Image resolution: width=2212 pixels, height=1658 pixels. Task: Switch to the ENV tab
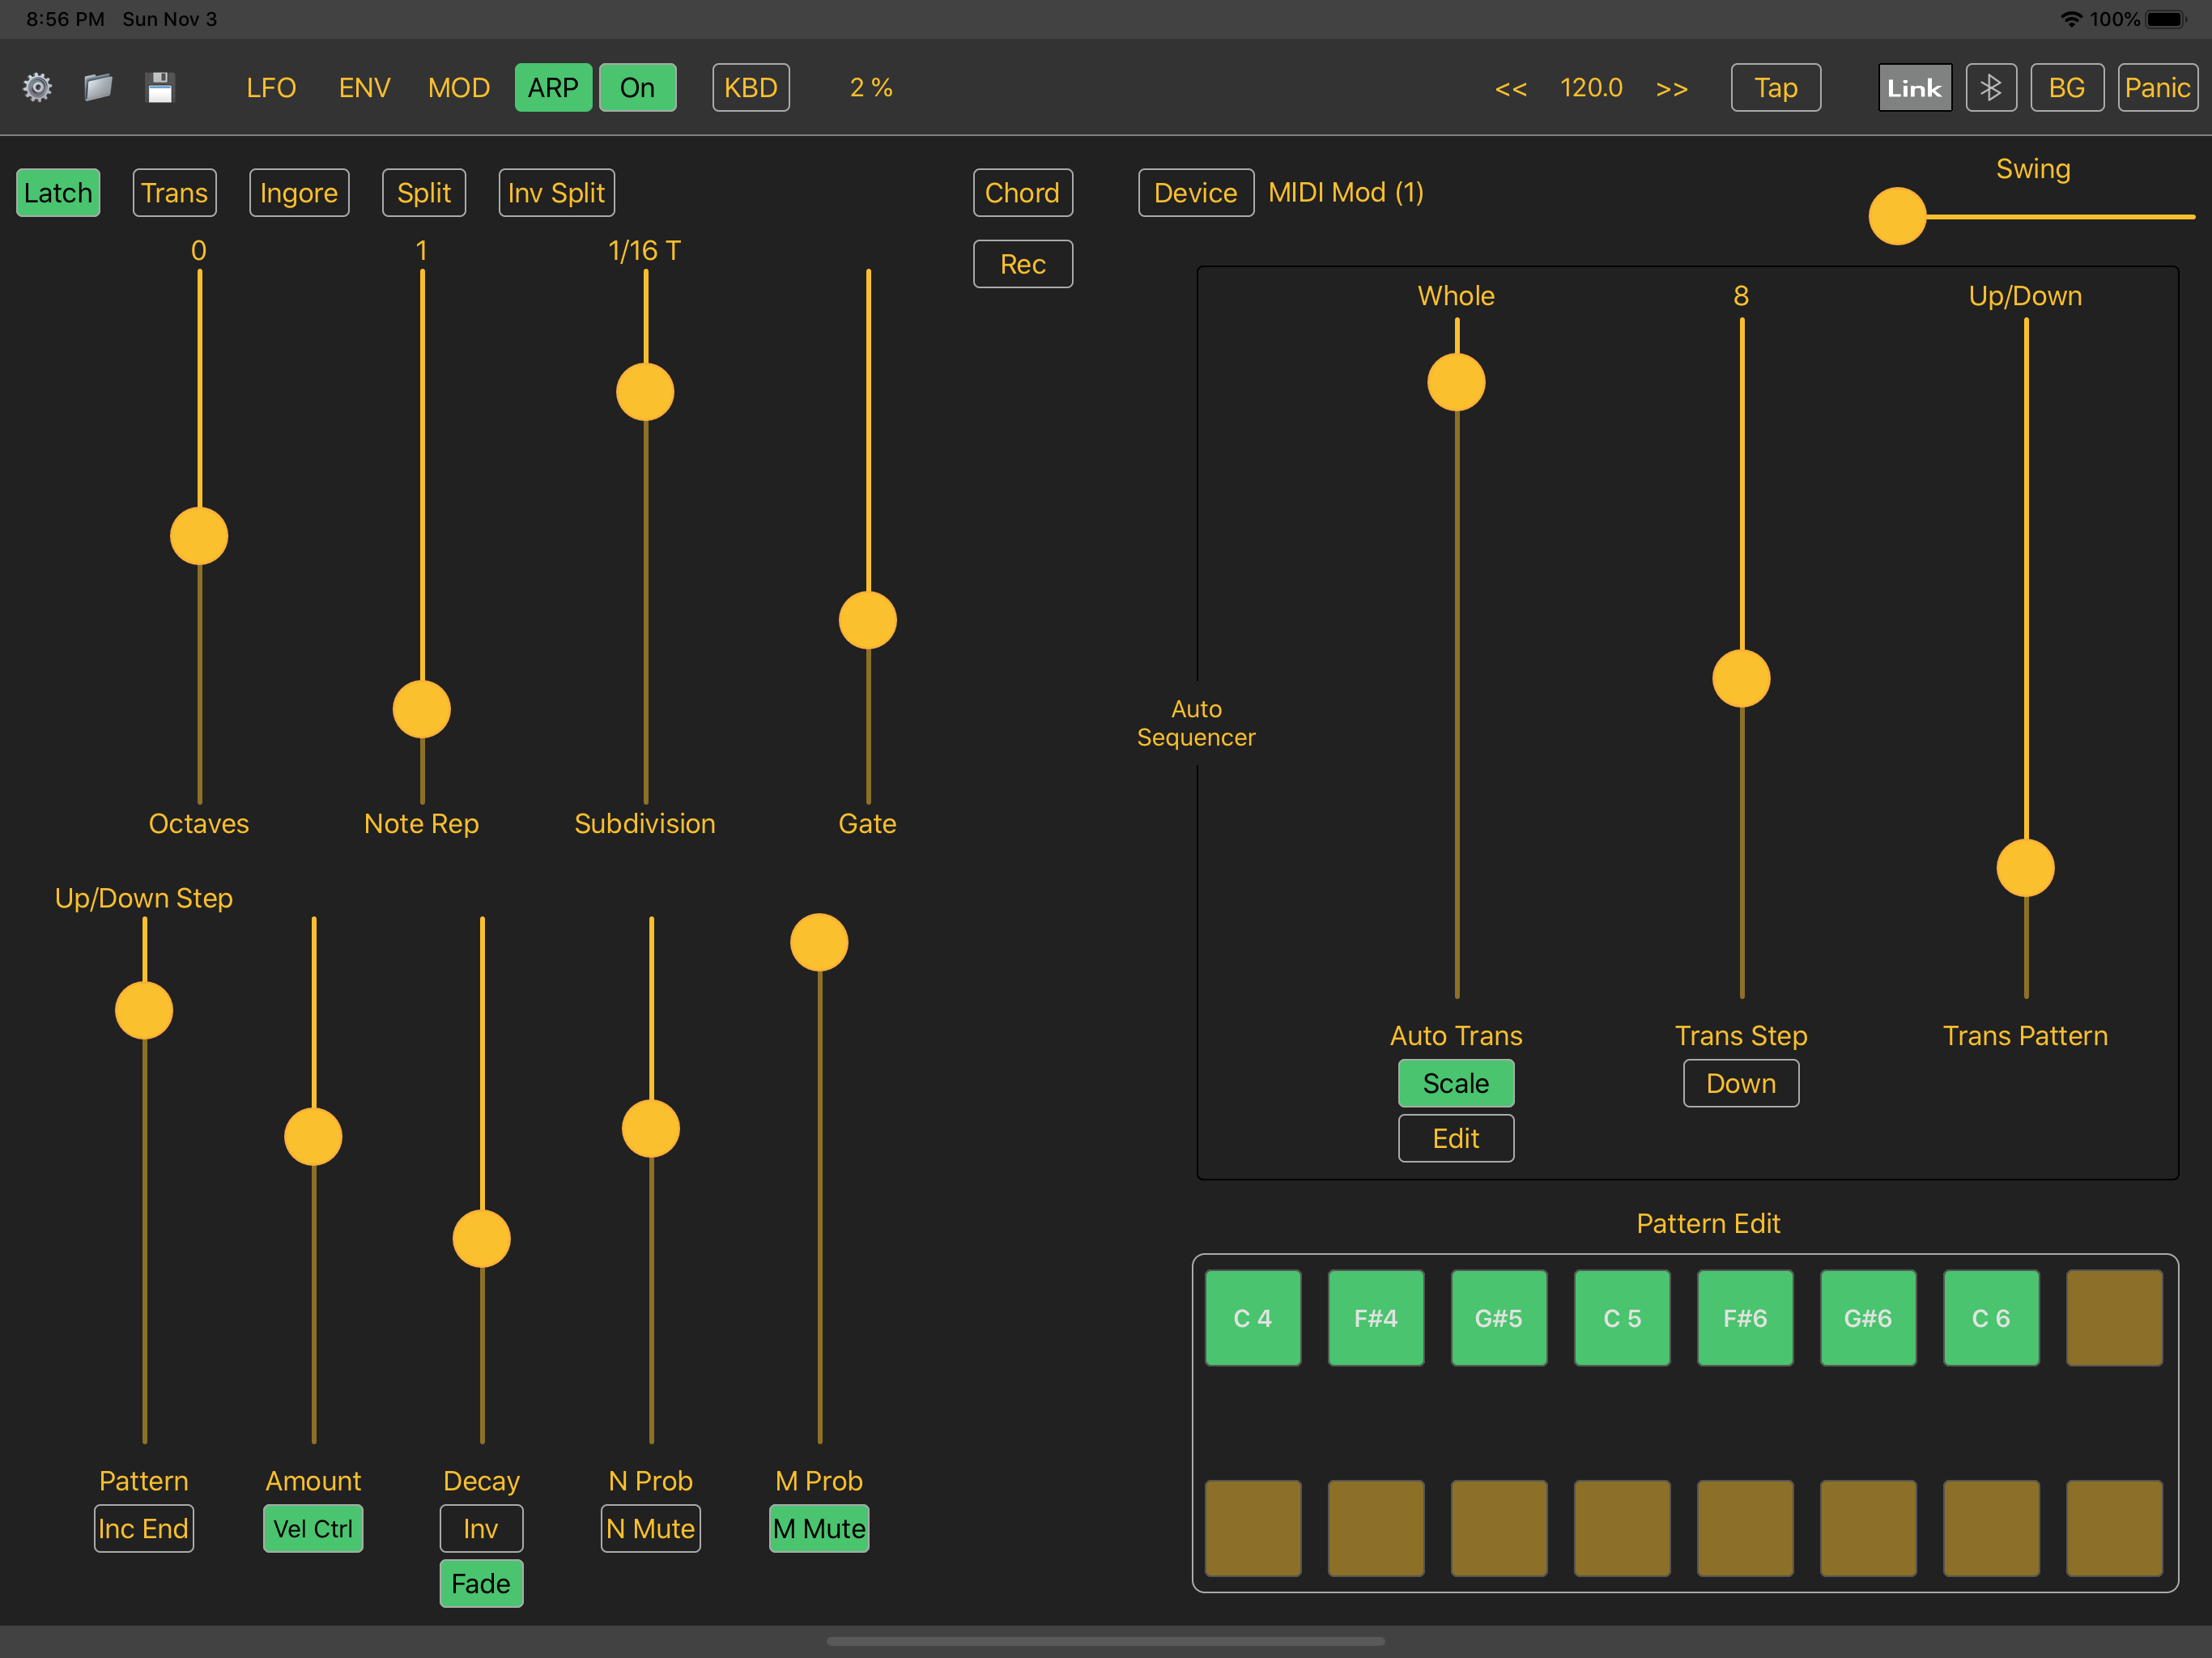pyautogui.click(x=364, y=88)
